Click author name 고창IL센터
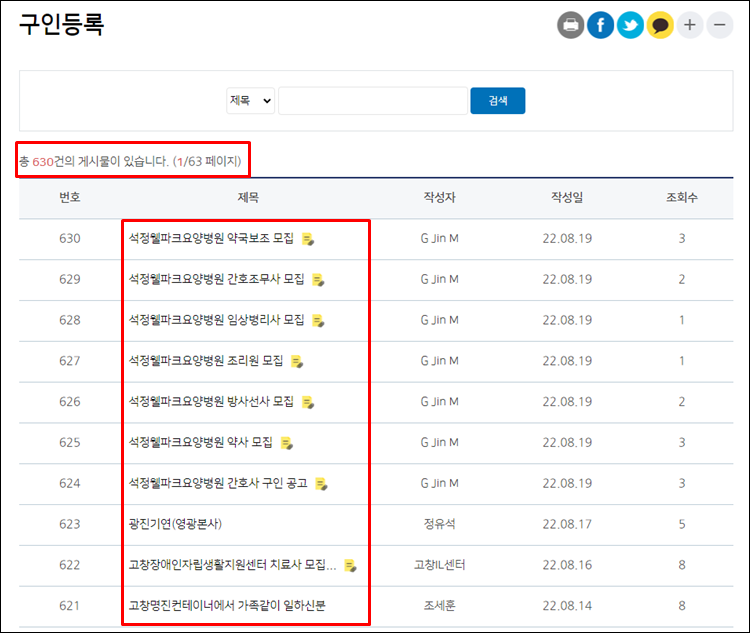The height and width of the screenshot is (633, 750). pos(440,565)
